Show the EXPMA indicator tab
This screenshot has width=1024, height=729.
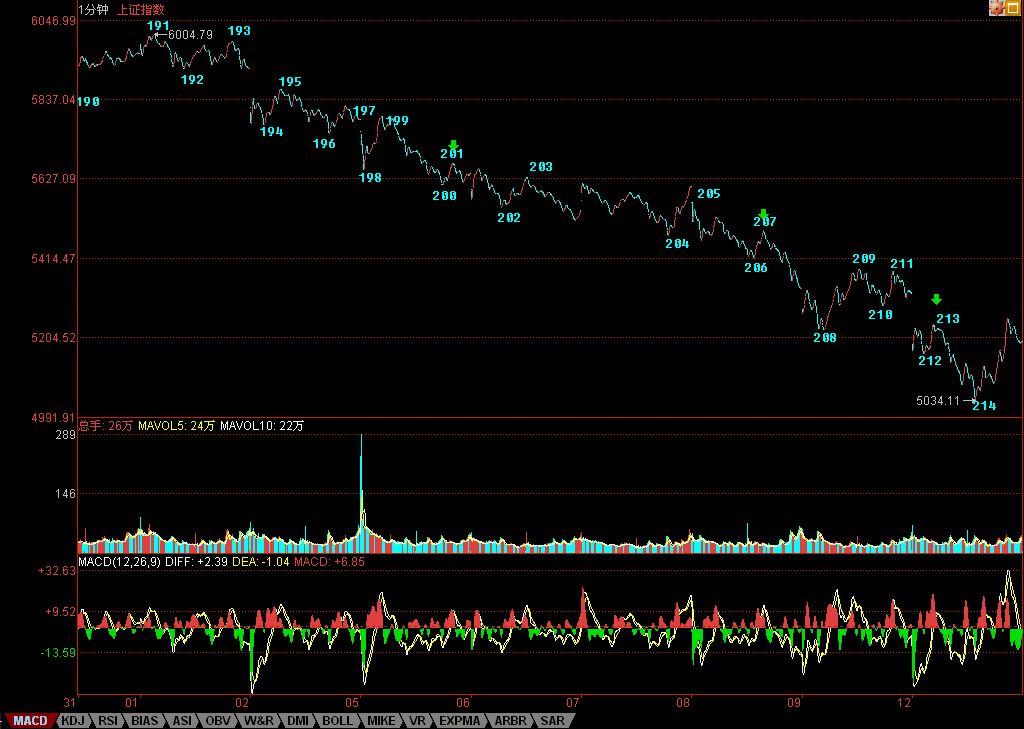click(460, 720)
